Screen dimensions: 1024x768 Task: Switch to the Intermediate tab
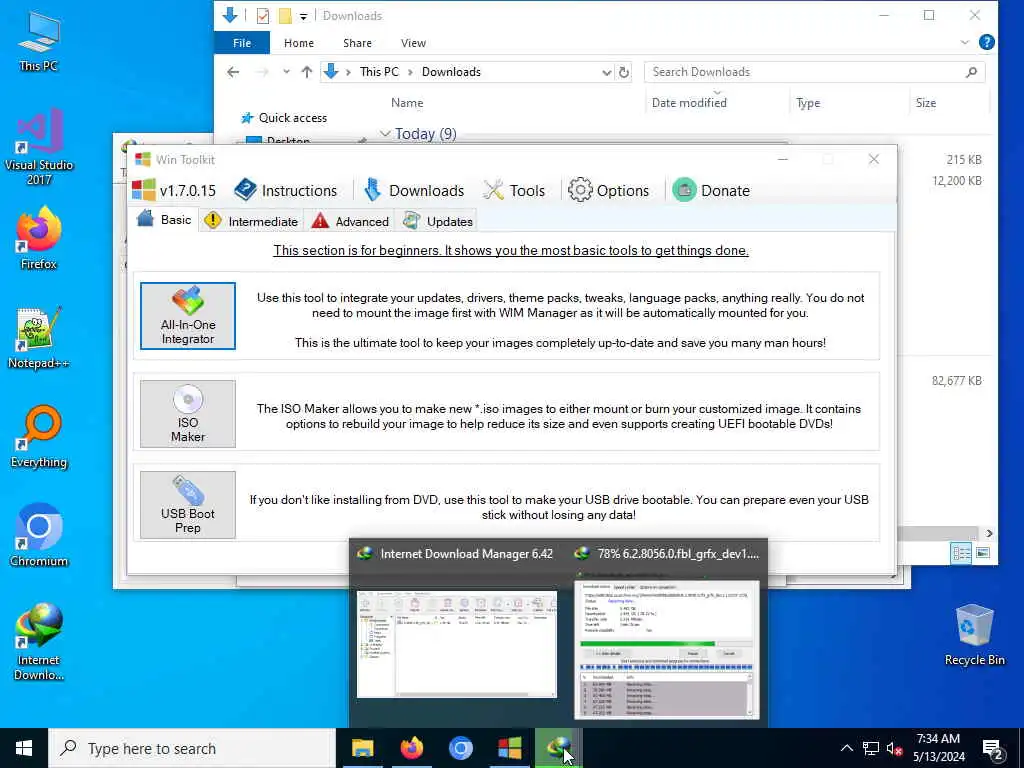click(251, 221)
